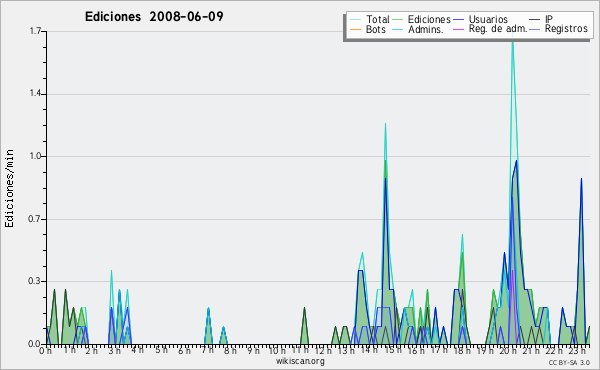This screenshot has width=600, height=370.
Task: Click the '23 h' x-axis label
Action: (578, 350)
